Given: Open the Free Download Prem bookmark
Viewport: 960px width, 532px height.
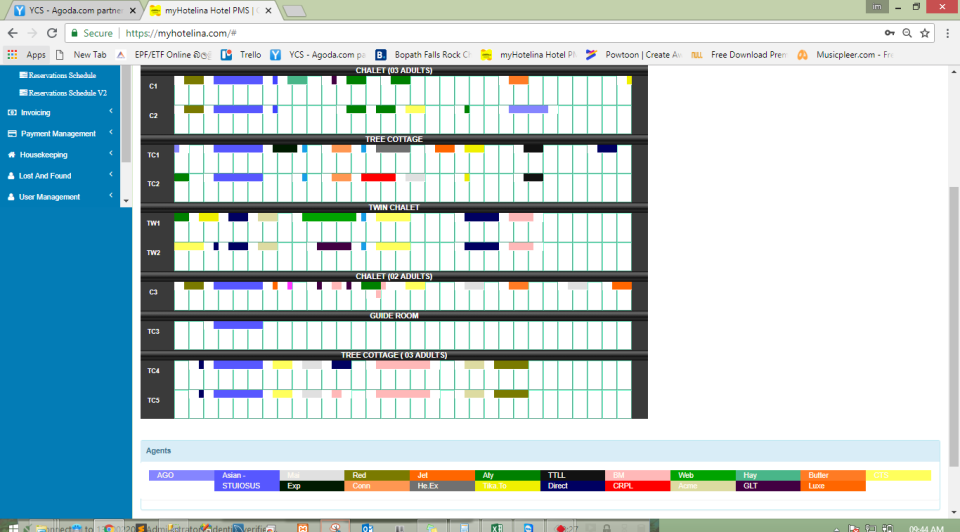Looking at the screenshot, I should tap(739, 54).
